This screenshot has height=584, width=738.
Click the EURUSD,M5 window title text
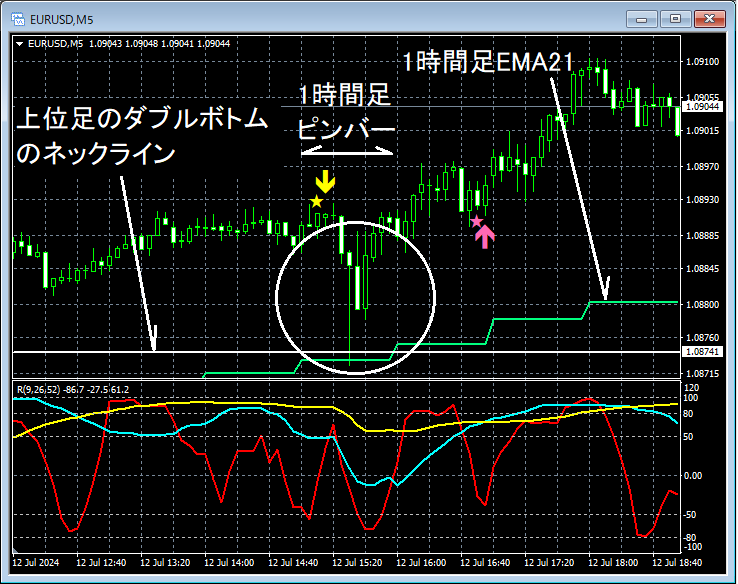click(x=62, y=20)
